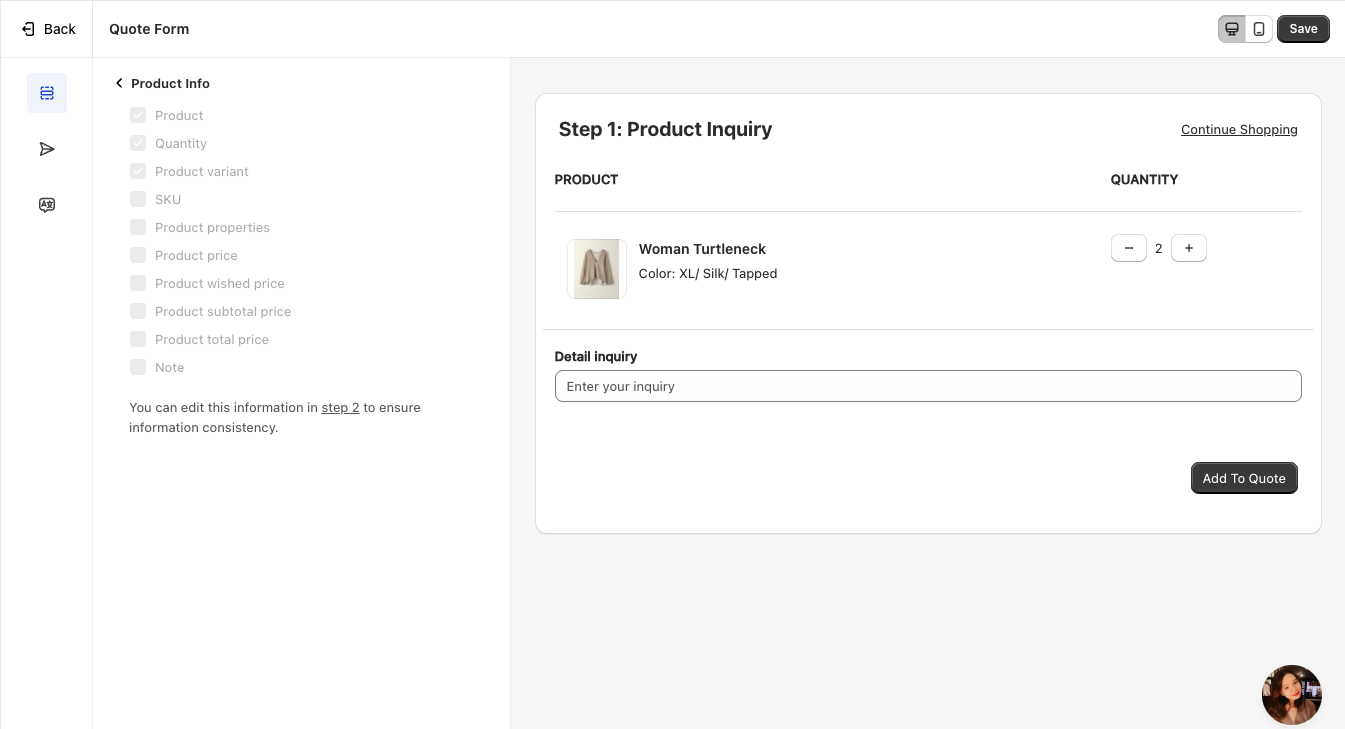Enable the SKU checkbox
This screenshot has height=729, width=1345.
coord(138,199)
